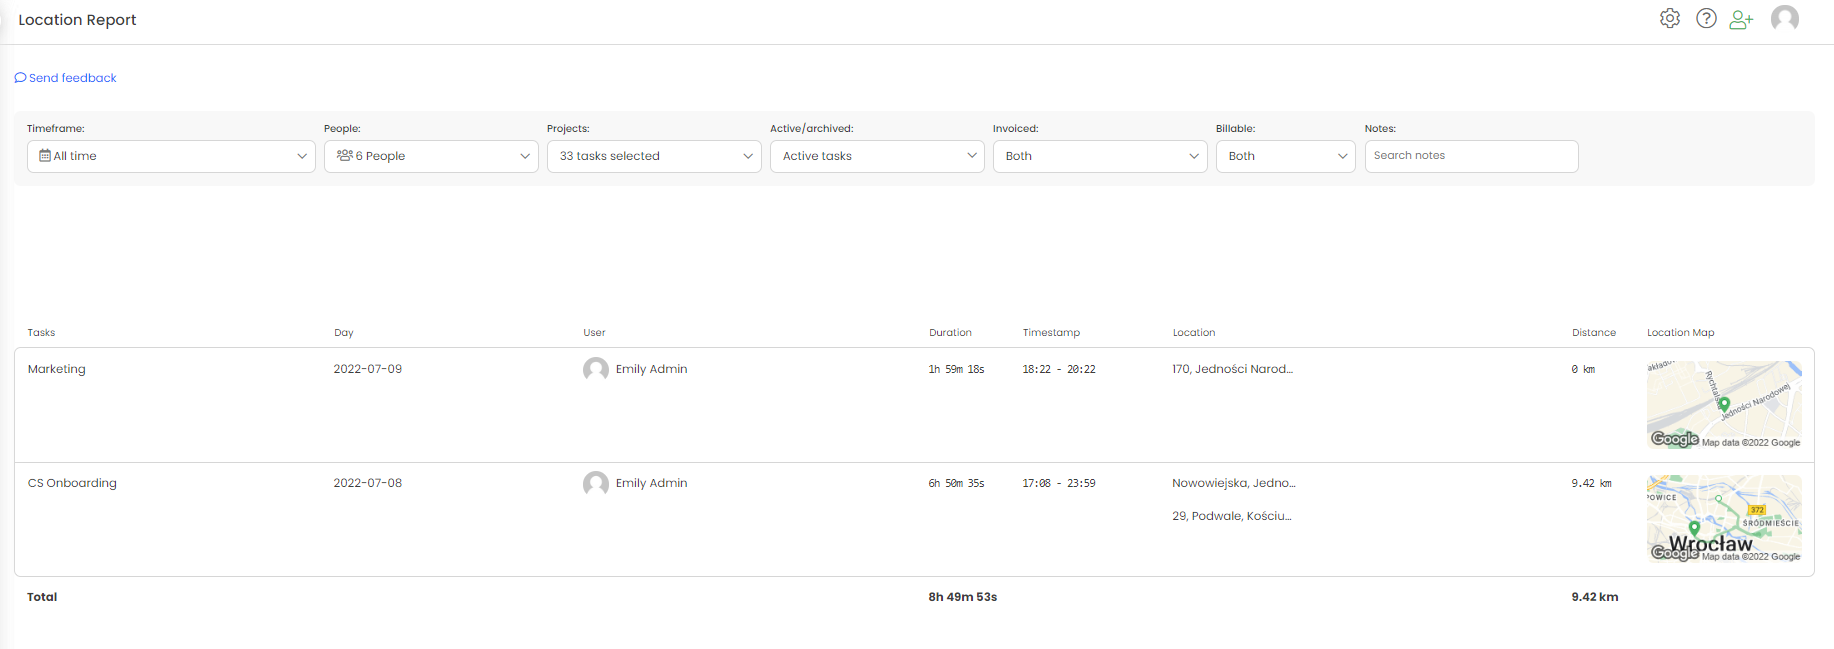Click Emily Admin name in Marketing row

tap(651, 369)
